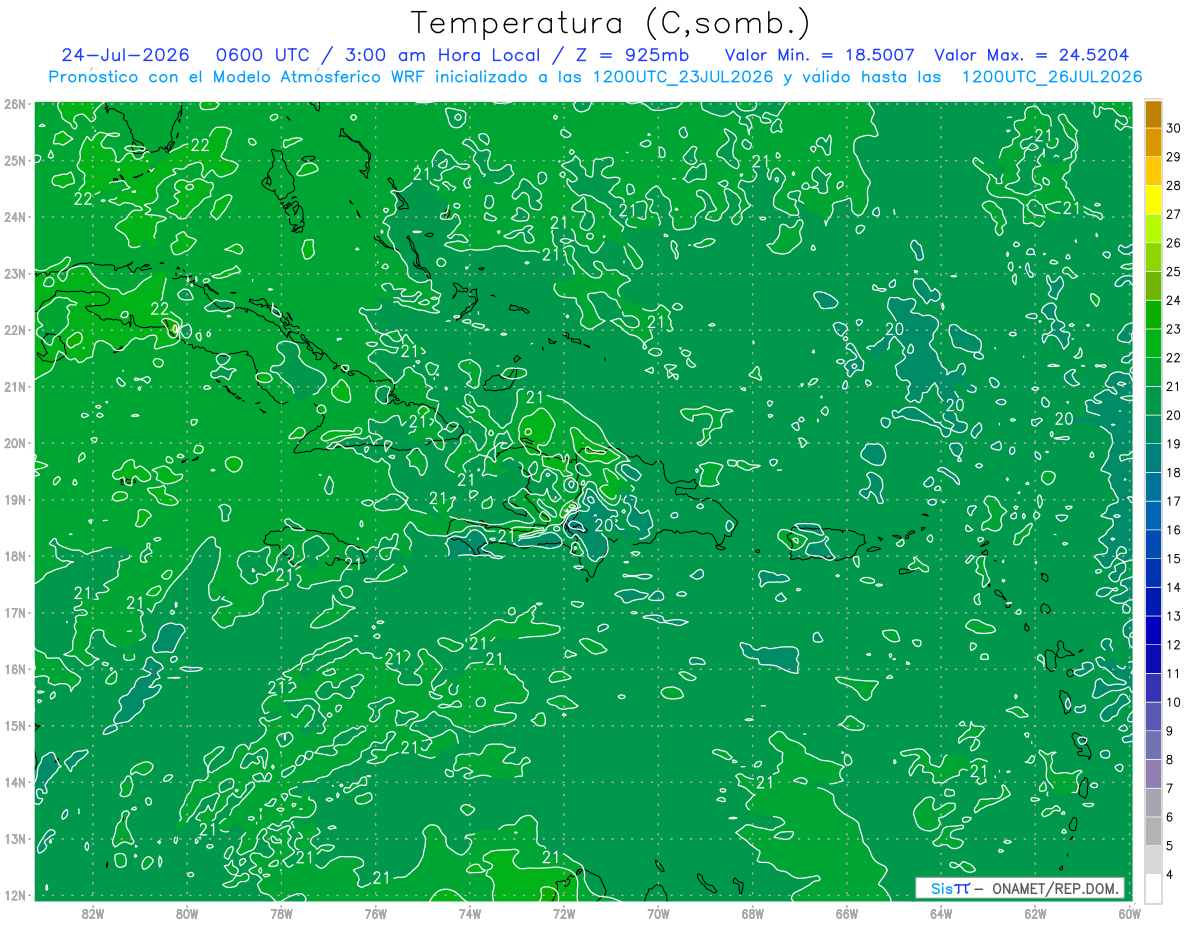The height and width of the screenshot is (927, 1200).
Task: Click the "23N" latitude axis label
Action: [15, 273]
